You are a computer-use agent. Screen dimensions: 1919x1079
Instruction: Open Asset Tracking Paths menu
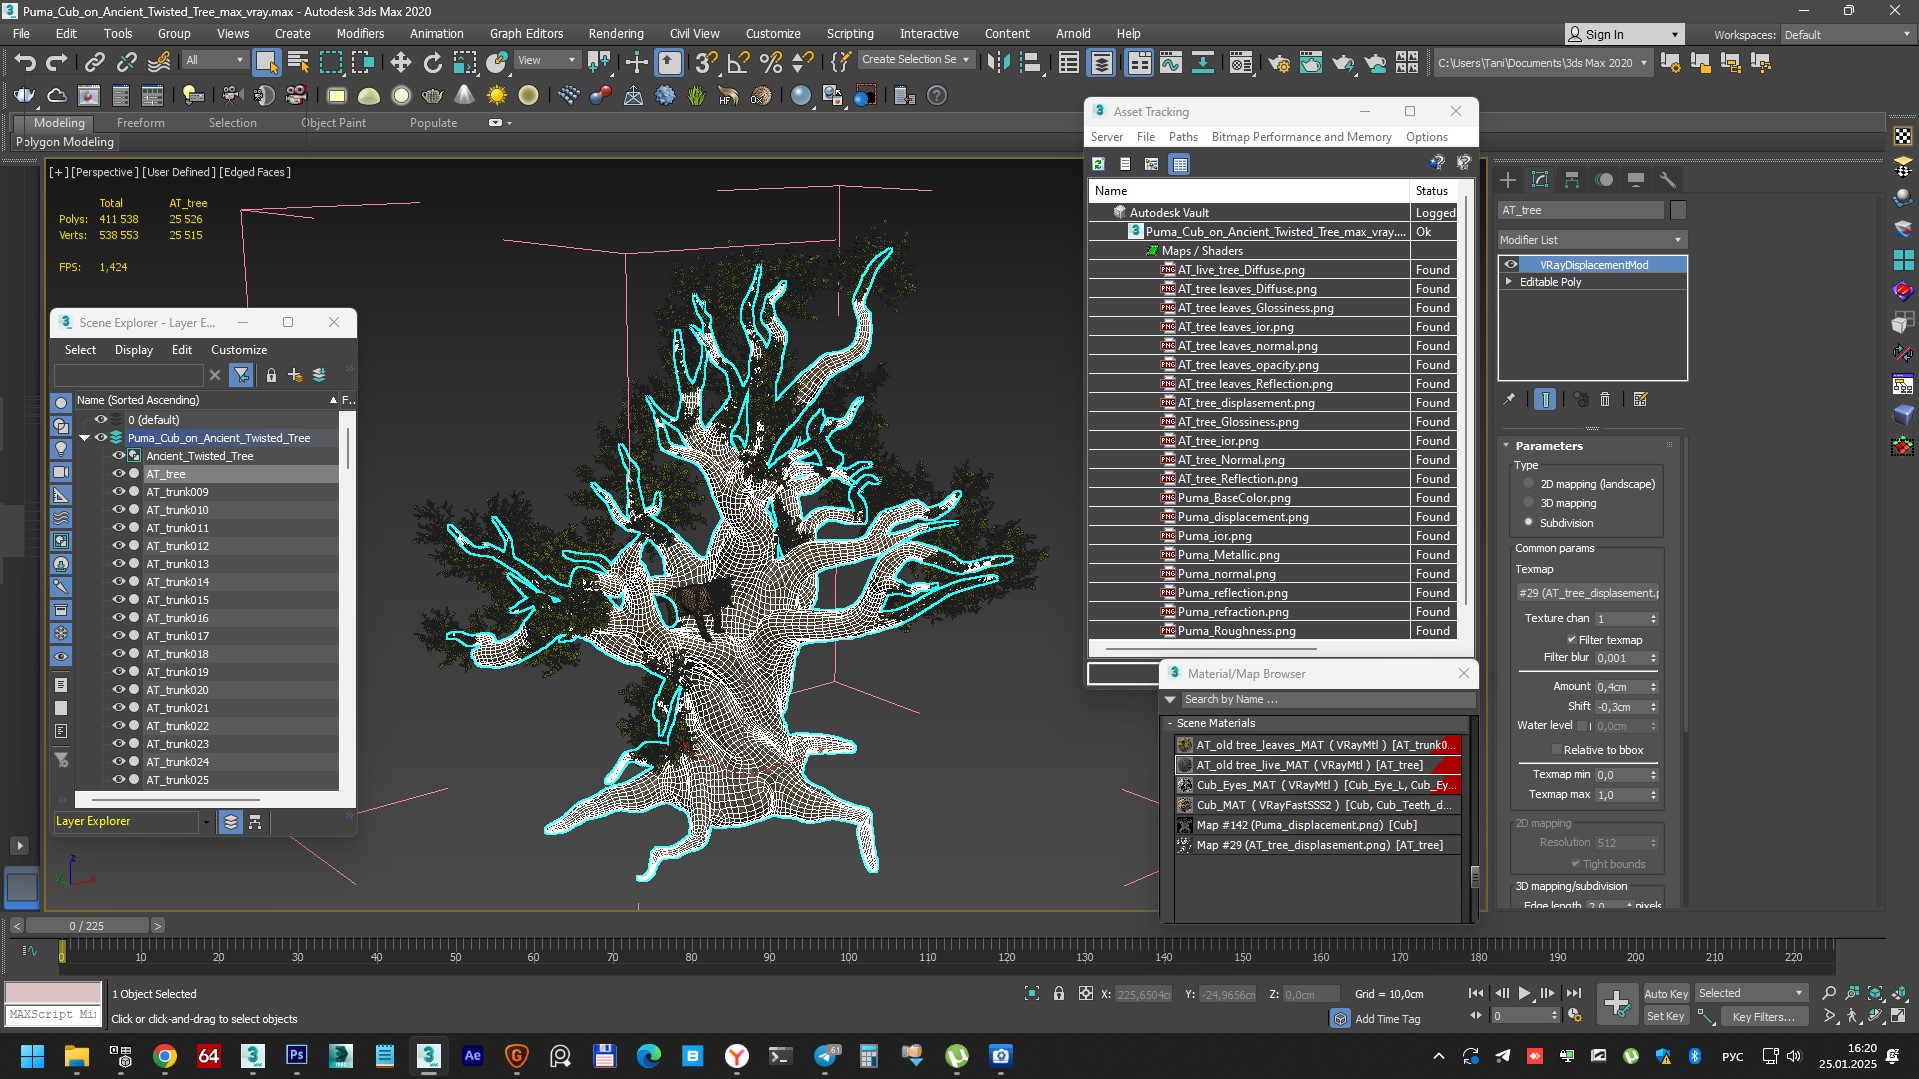[1183, 137]
